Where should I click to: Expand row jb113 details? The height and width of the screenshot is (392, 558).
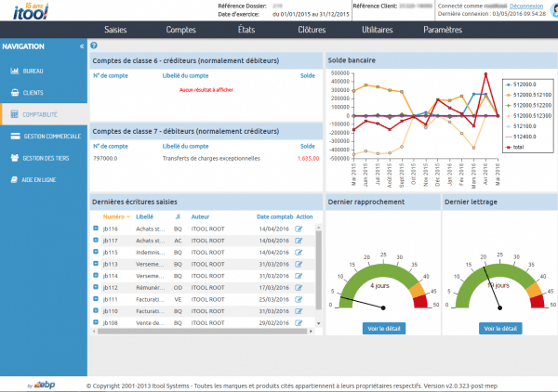pyautogui.click(x=96, y=264)
